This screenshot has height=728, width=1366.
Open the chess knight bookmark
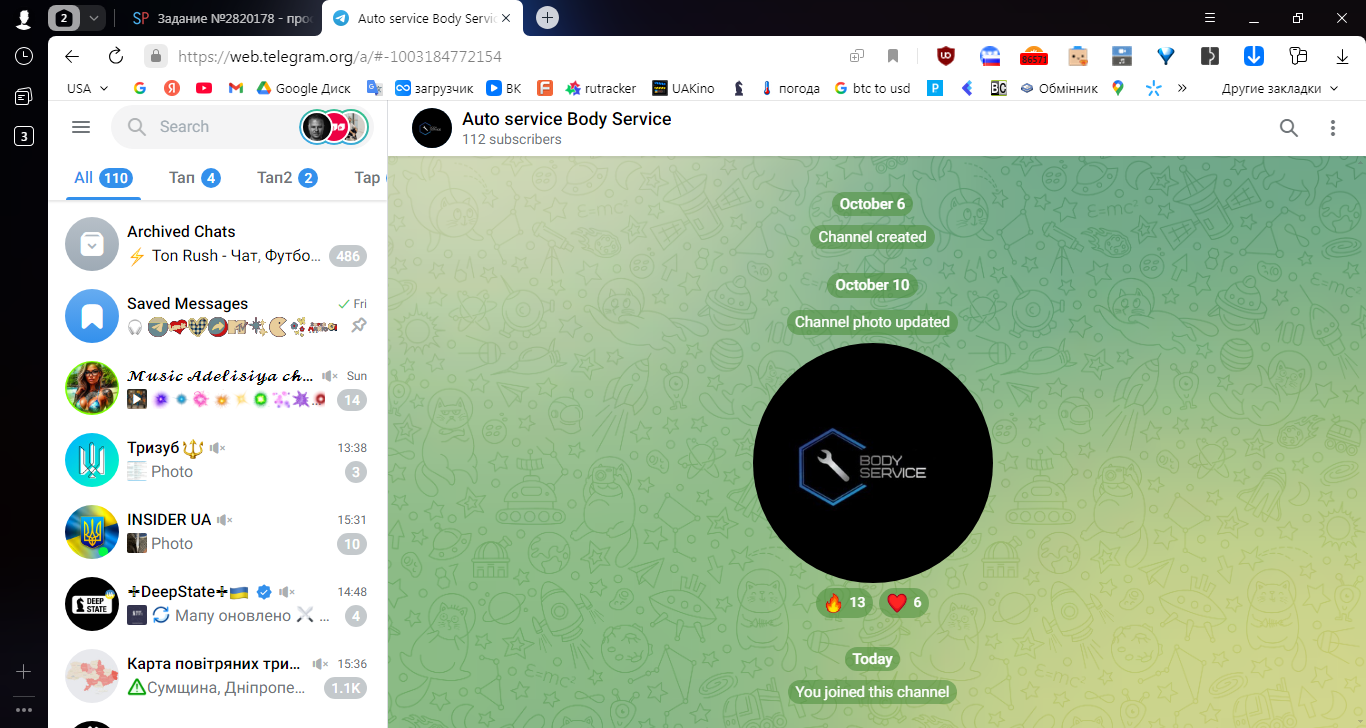pos(738,88)
